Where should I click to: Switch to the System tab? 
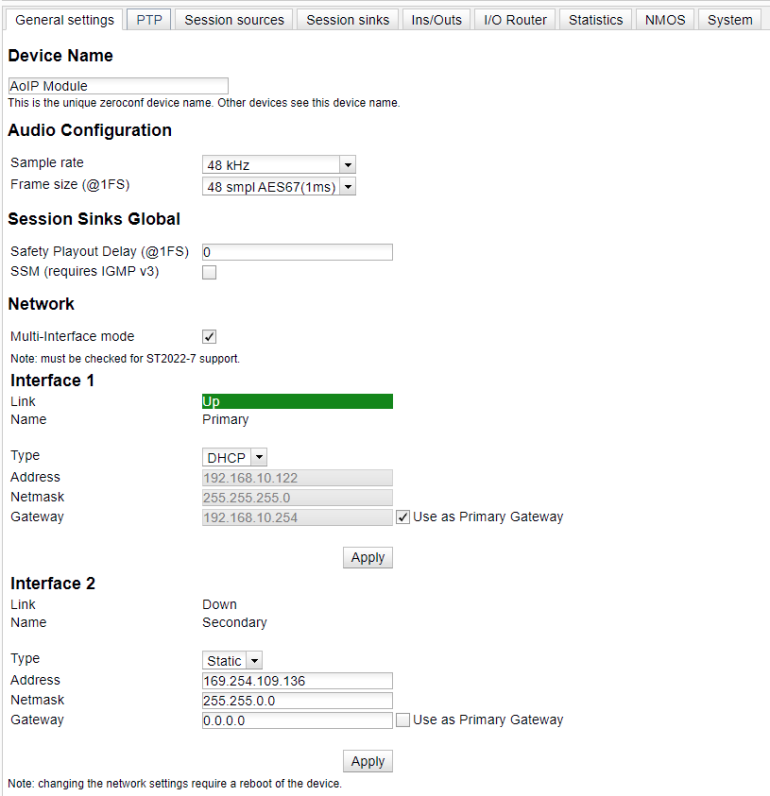(729, 20)
